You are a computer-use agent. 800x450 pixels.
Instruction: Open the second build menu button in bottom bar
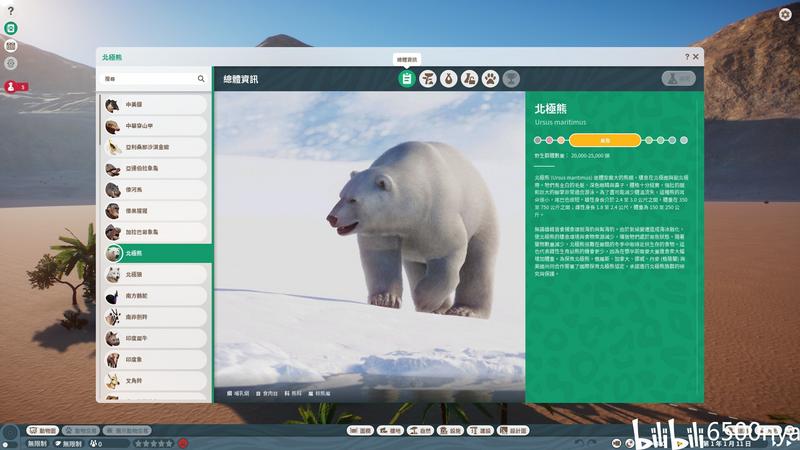coord(390,431)
